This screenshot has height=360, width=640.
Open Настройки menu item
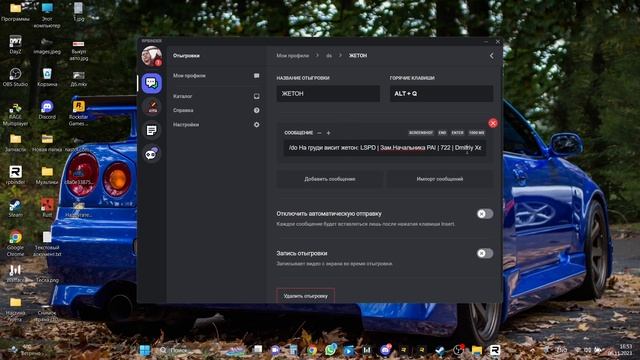(216, 124)
